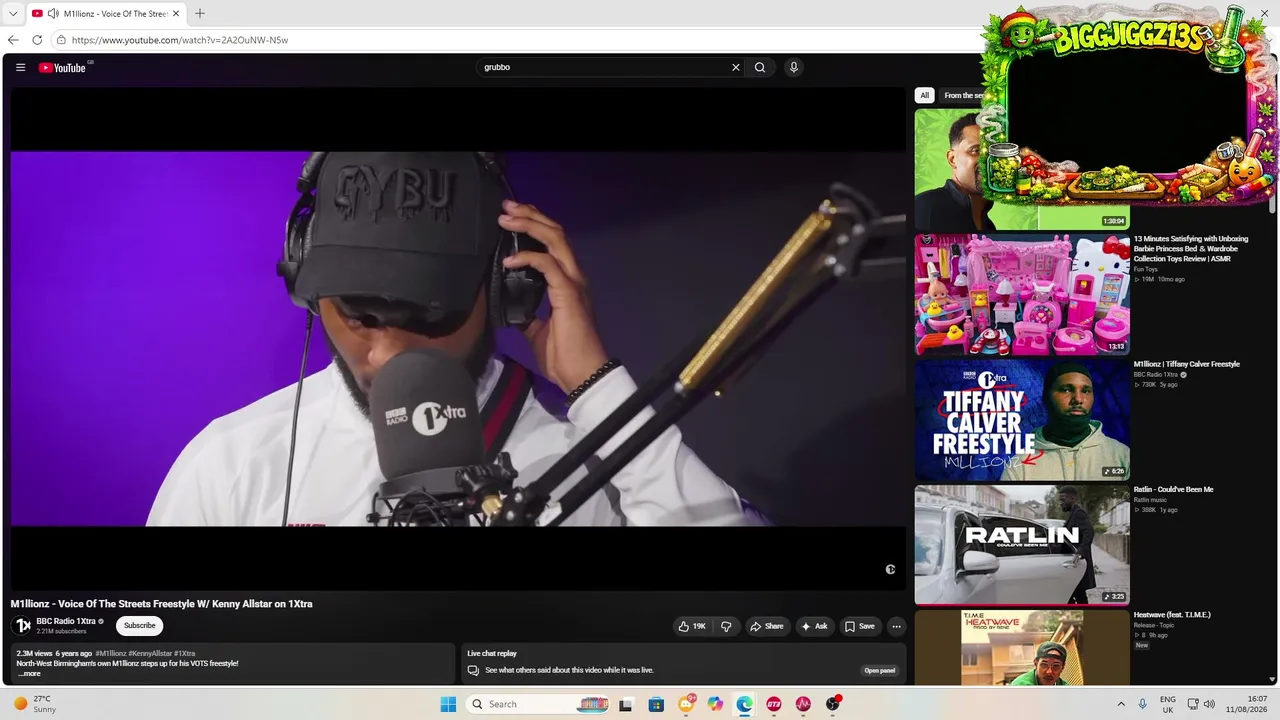Go back to the previous browser page

click(x=13, y=40)
